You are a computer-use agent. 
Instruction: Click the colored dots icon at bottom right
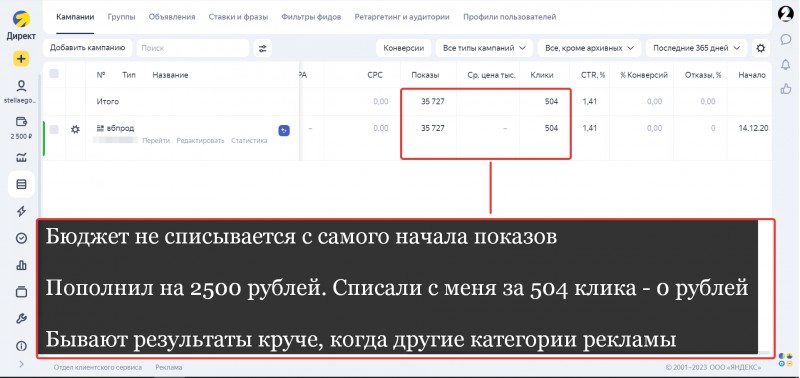click(786, 359)
